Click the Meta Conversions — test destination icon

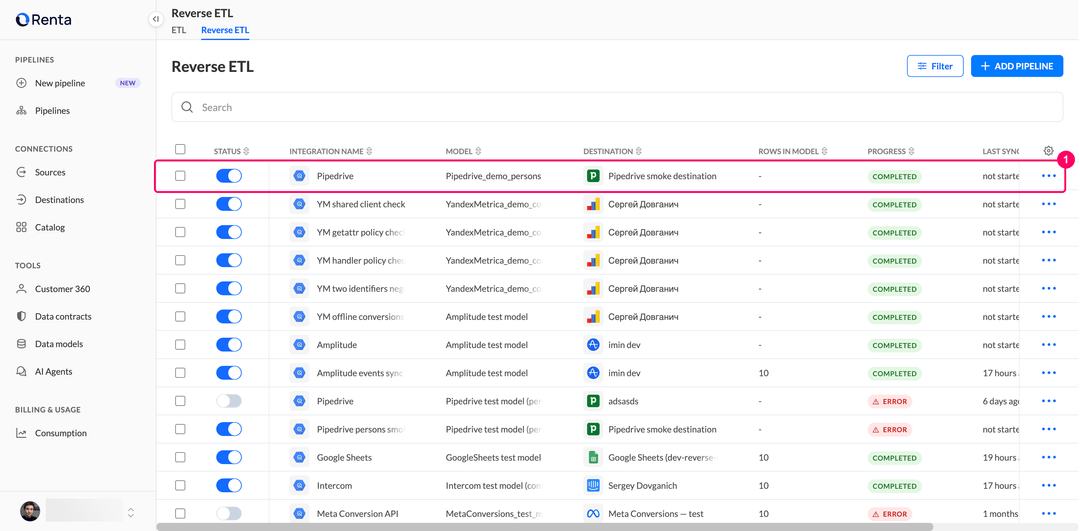[592, 514]
